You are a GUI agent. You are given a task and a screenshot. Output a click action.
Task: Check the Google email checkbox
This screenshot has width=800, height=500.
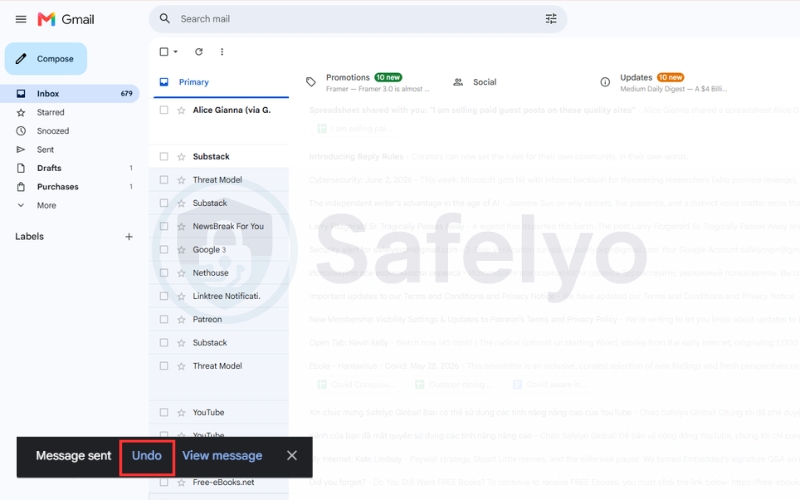point(164,250)
